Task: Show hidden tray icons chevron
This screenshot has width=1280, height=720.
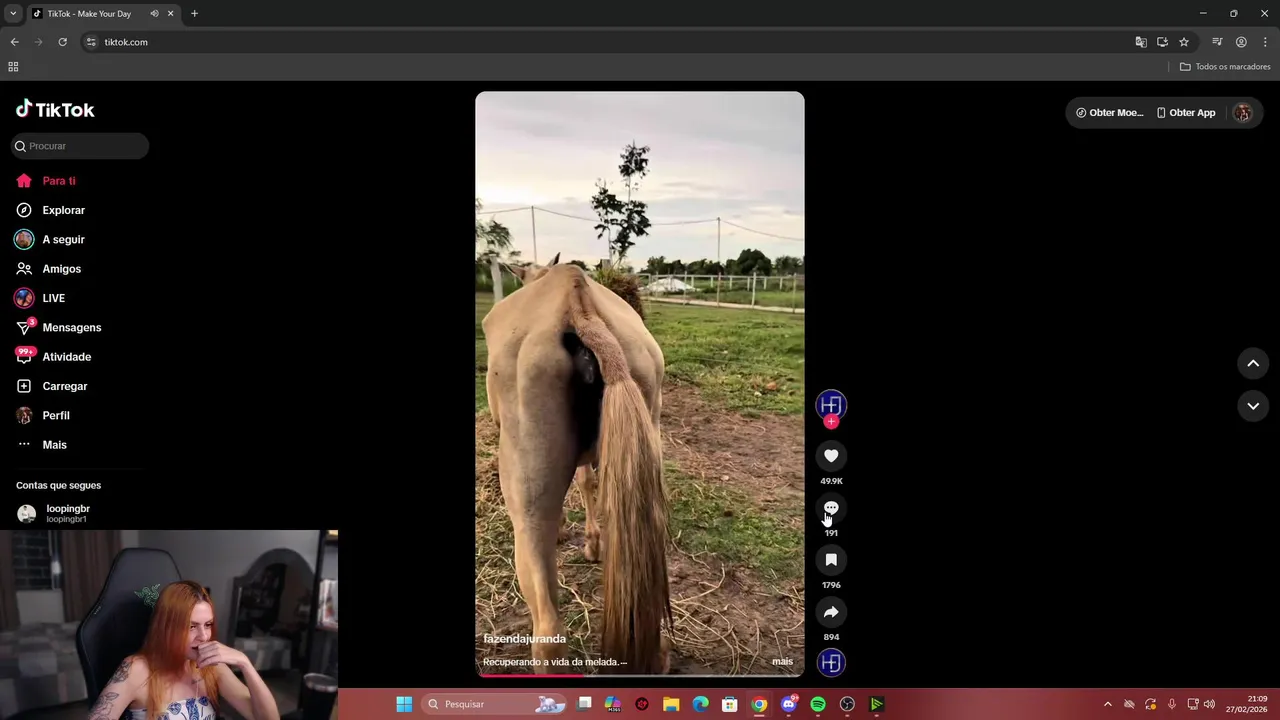Action: [x=1107, y=704]
